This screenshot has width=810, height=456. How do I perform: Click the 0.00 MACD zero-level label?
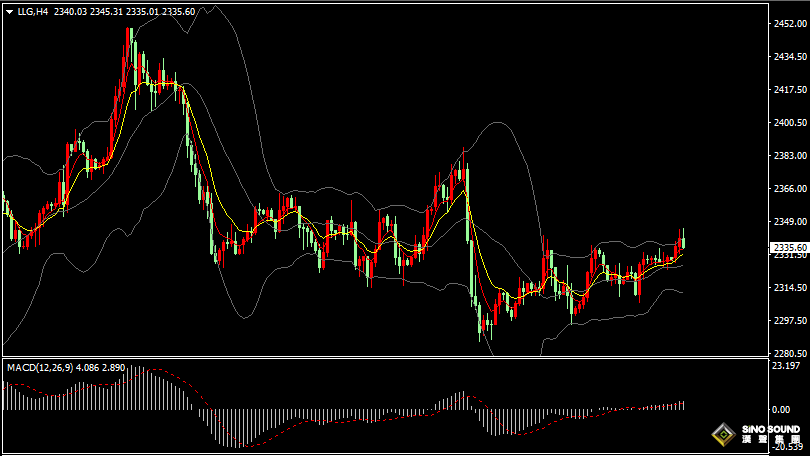pyautogui.click(x=780, y=410)
